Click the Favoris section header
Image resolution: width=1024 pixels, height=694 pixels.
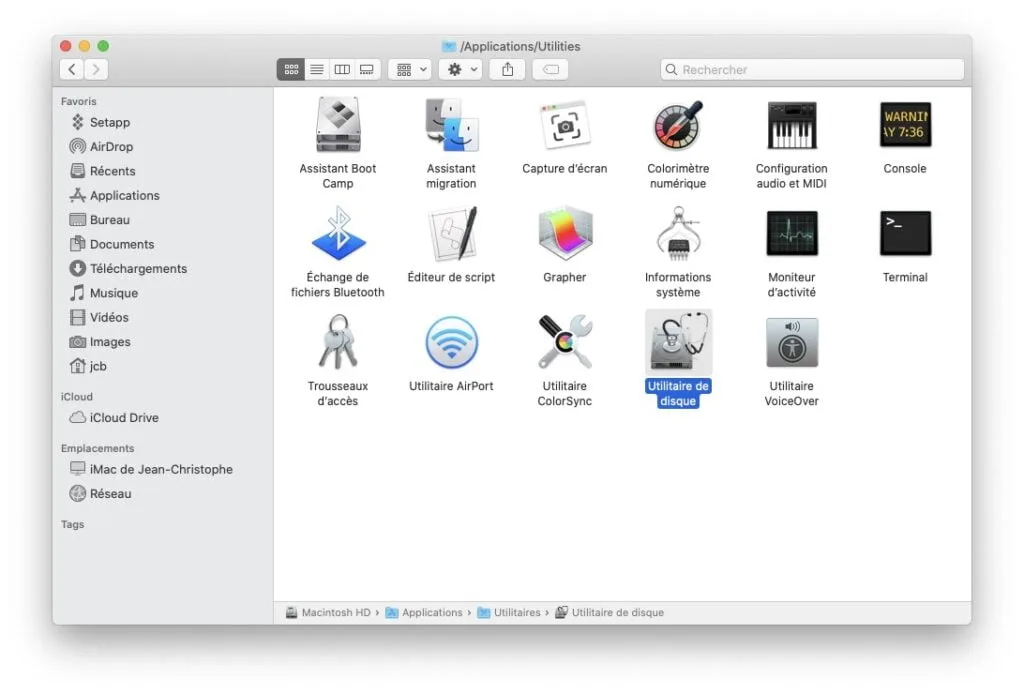[x=78, y=101]
